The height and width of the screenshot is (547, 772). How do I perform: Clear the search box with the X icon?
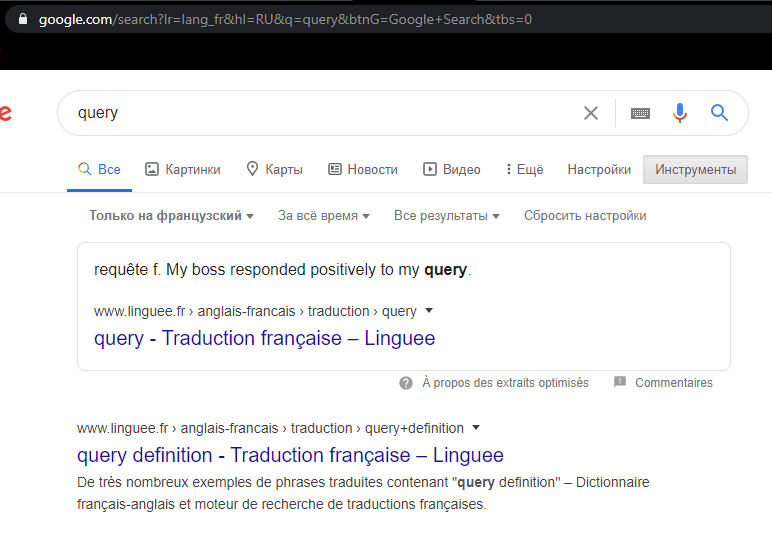[591, 113]
